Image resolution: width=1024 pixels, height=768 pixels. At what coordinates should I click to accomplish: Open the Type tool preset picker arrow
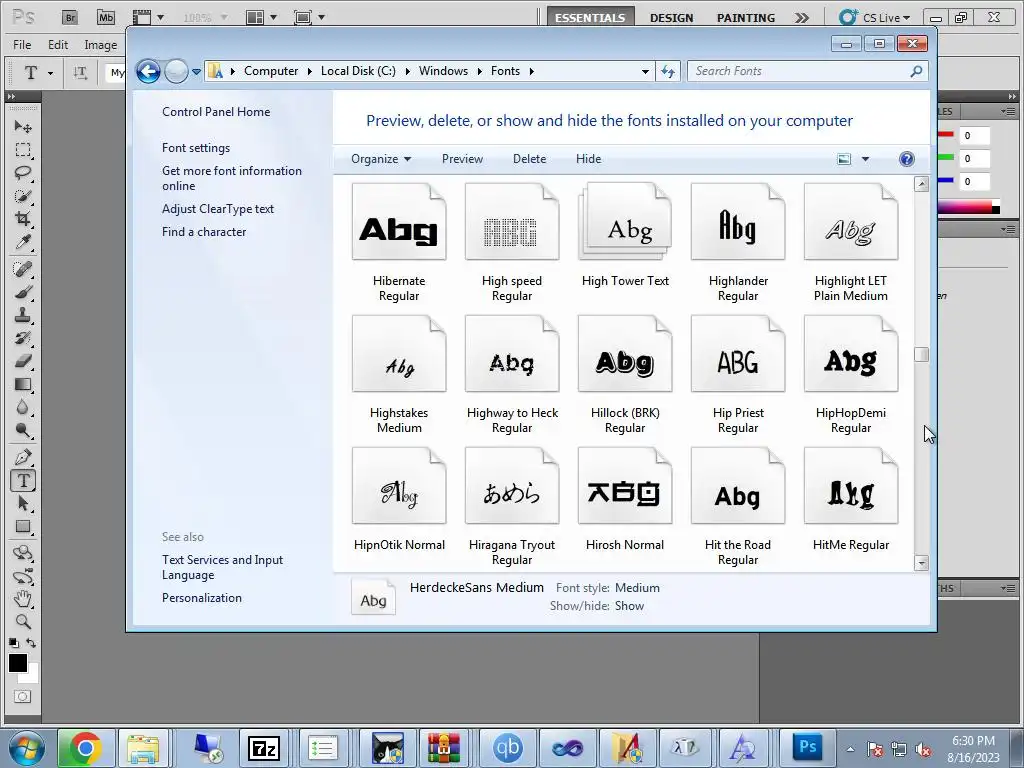[50, 73]
